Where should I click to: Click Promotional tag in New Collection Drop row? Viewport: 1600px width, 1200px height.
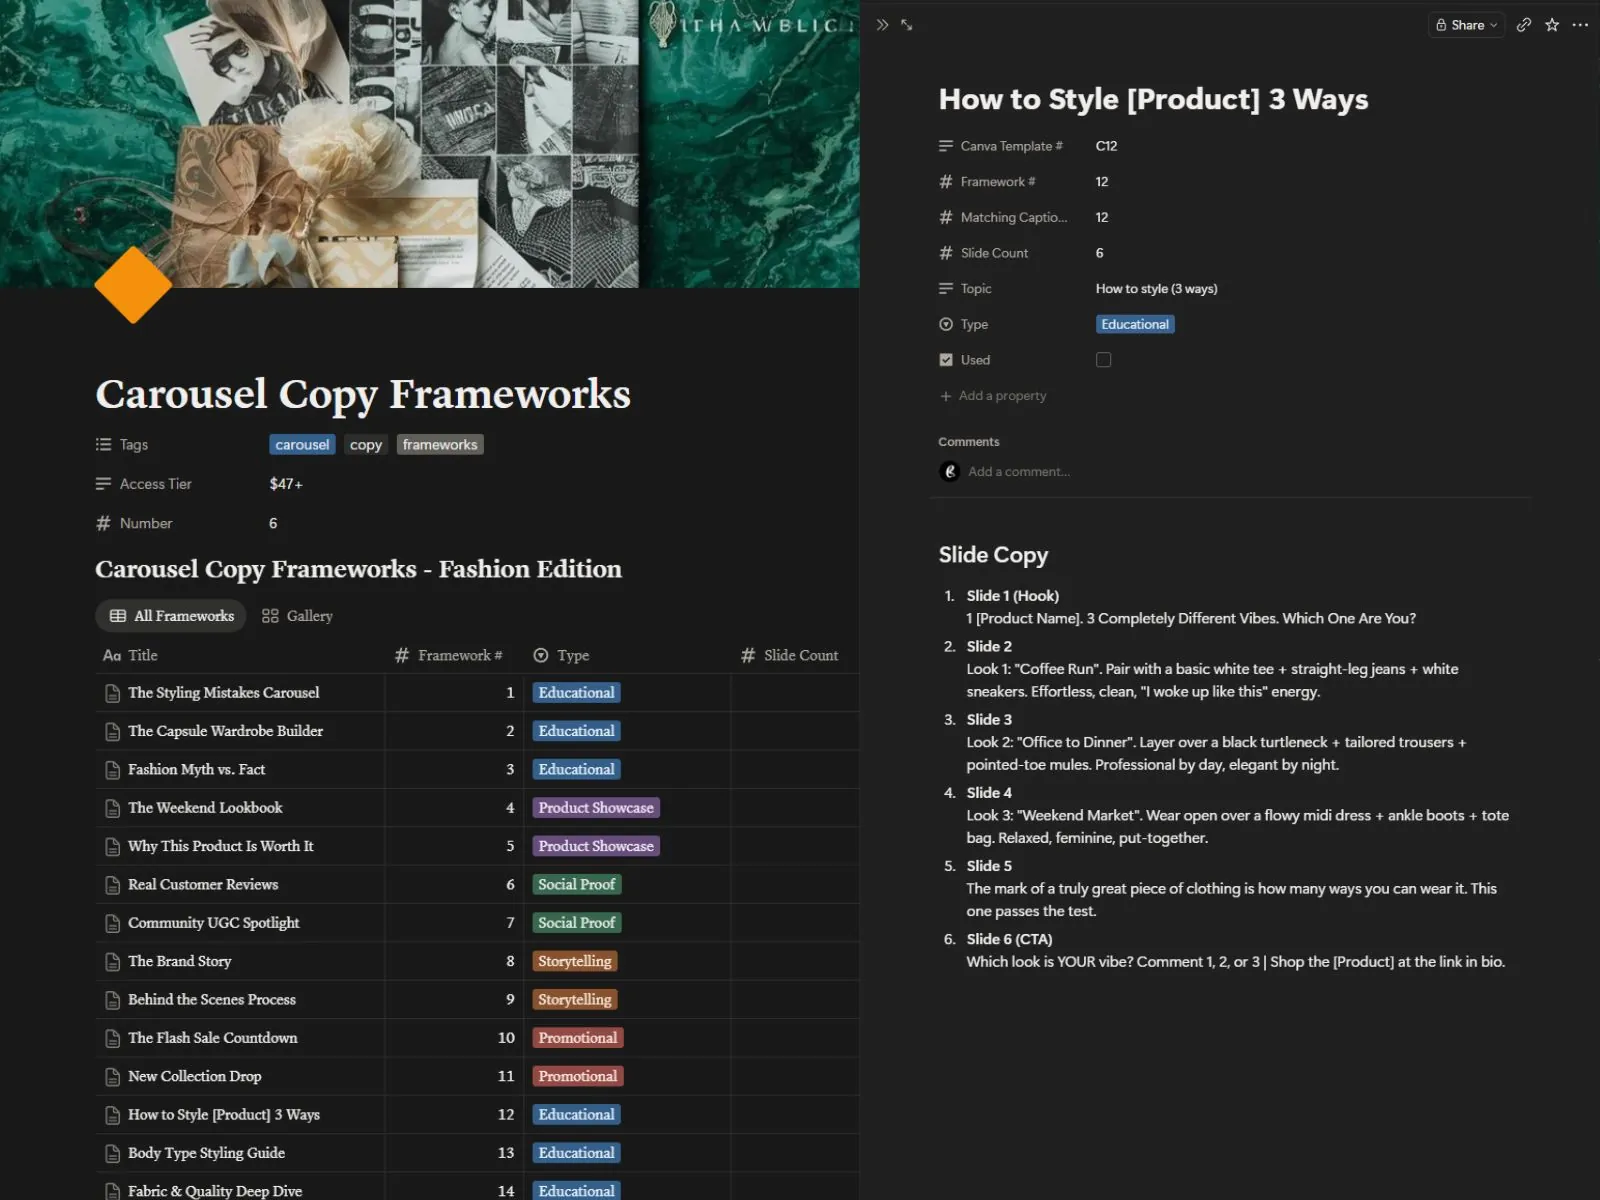click(577, 1077)
